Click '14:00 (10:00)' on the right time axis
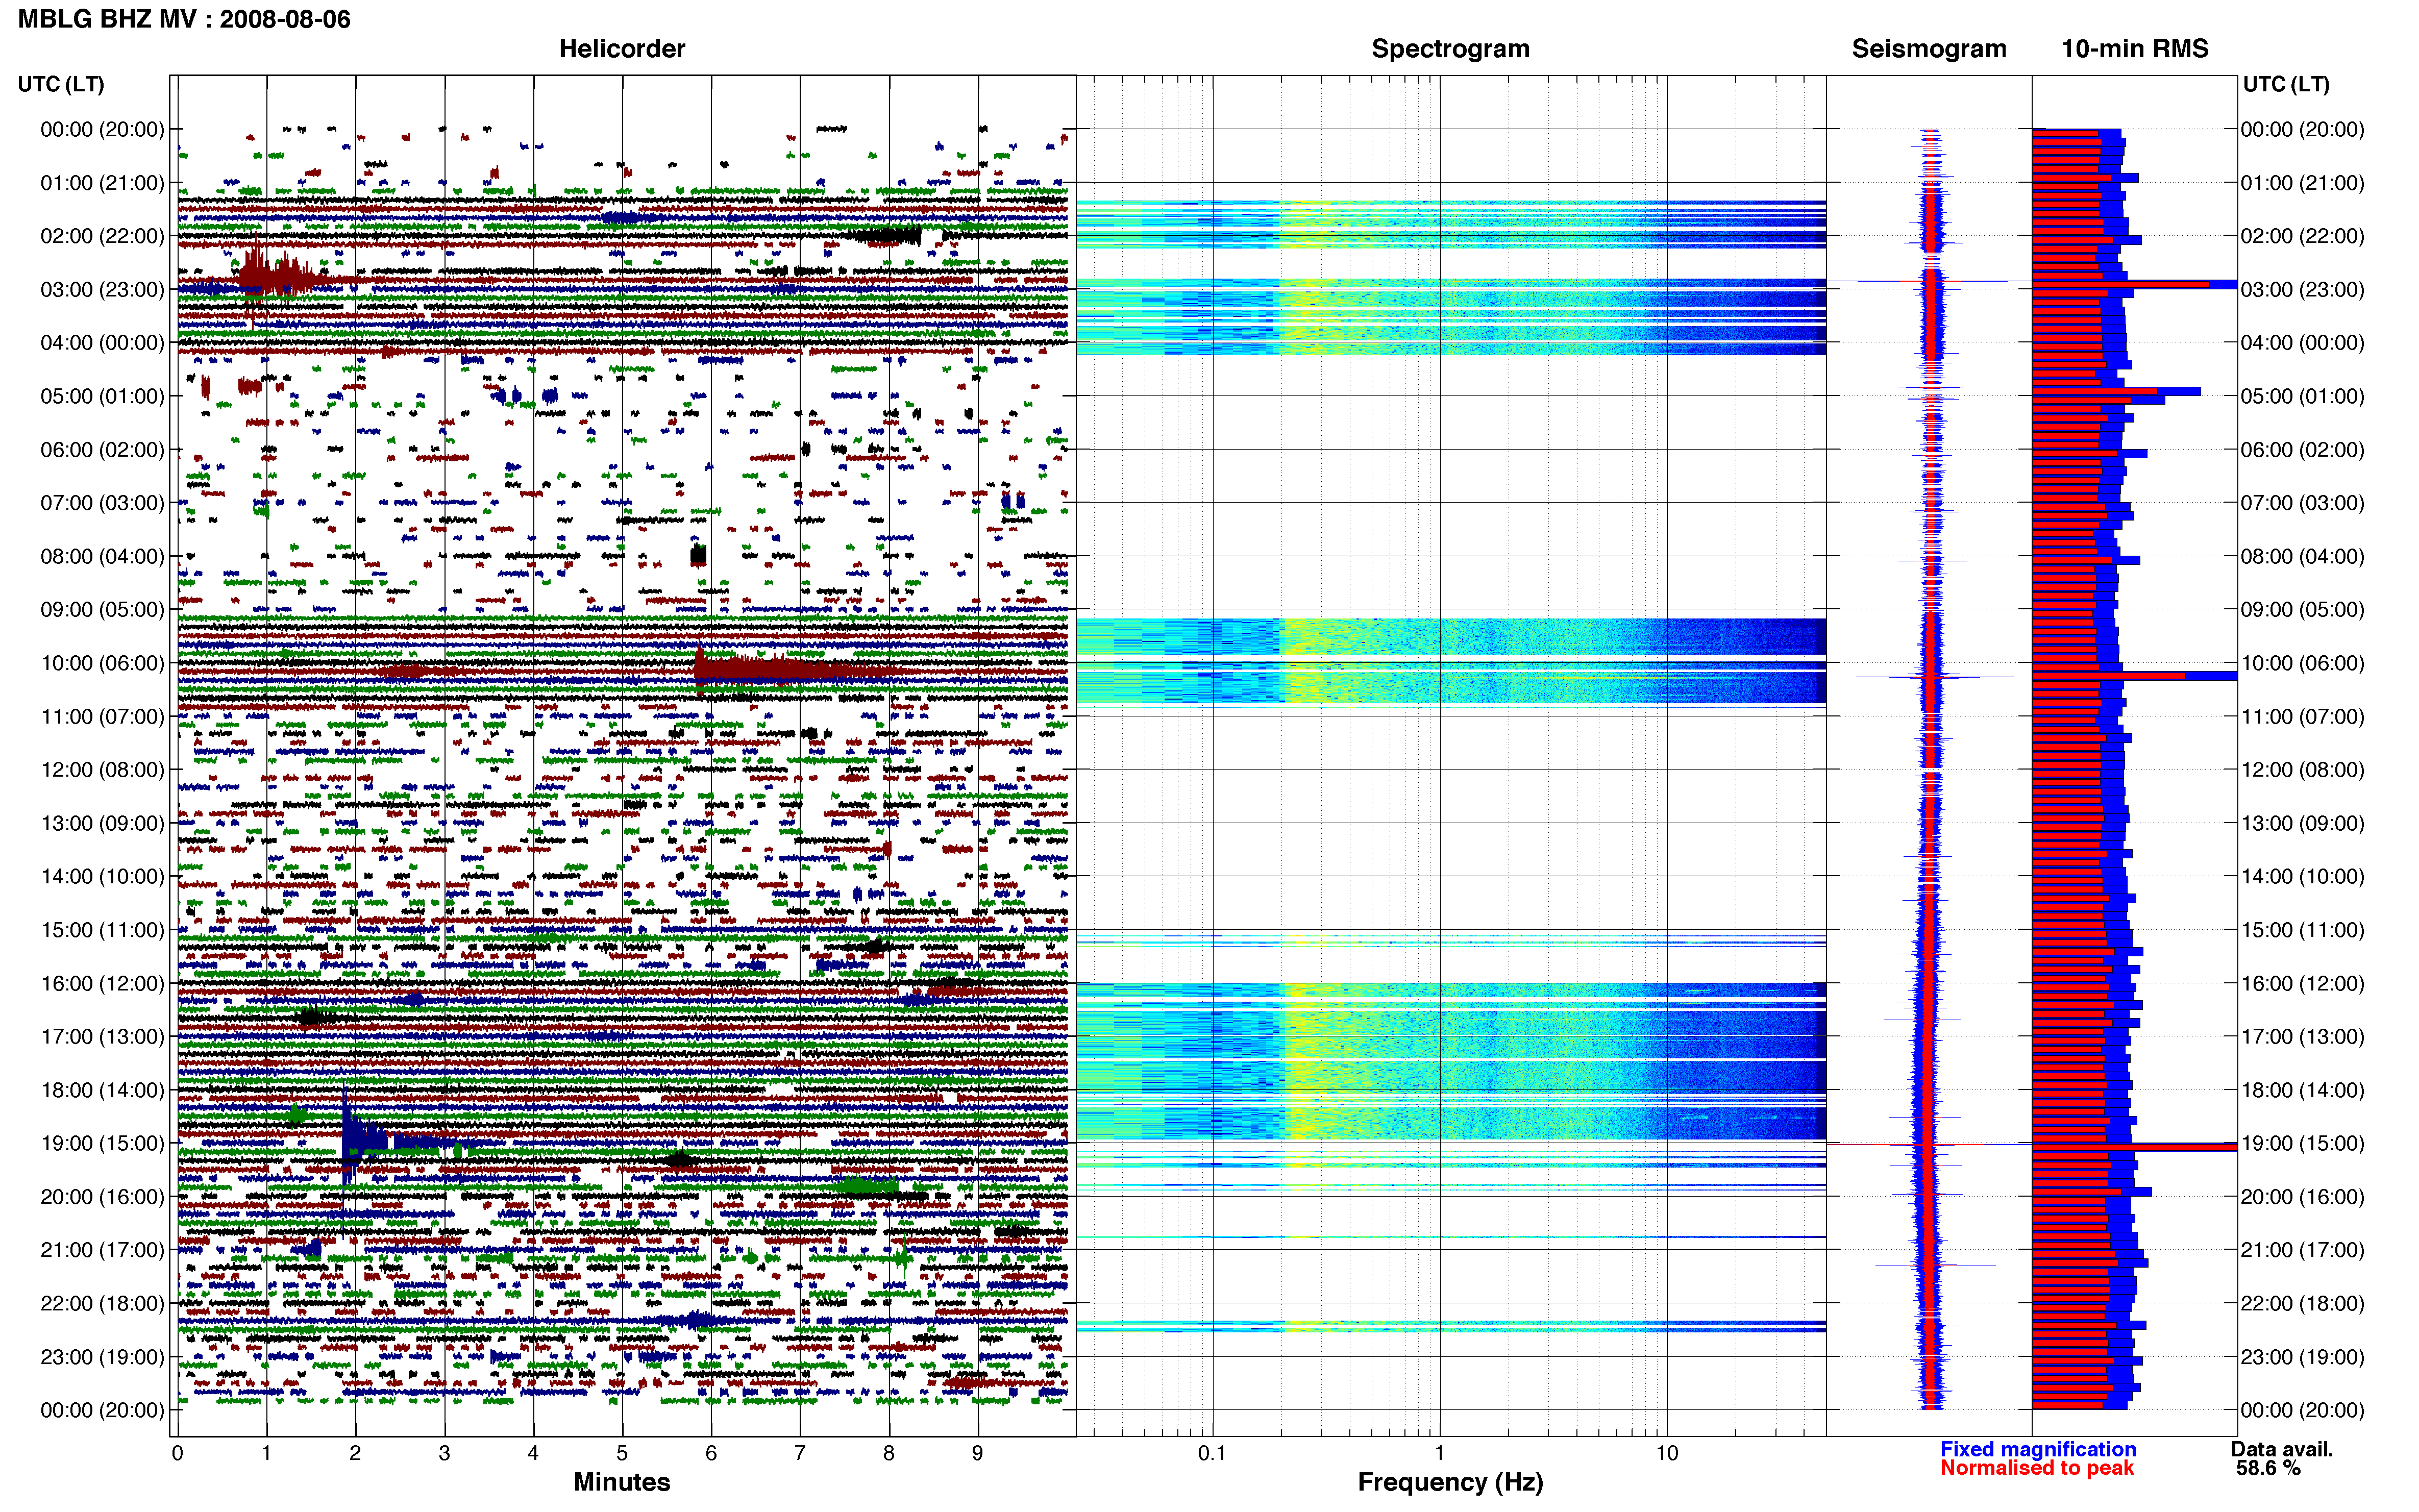Screen dimensions: 2419x1512 tap(2302, 876)
